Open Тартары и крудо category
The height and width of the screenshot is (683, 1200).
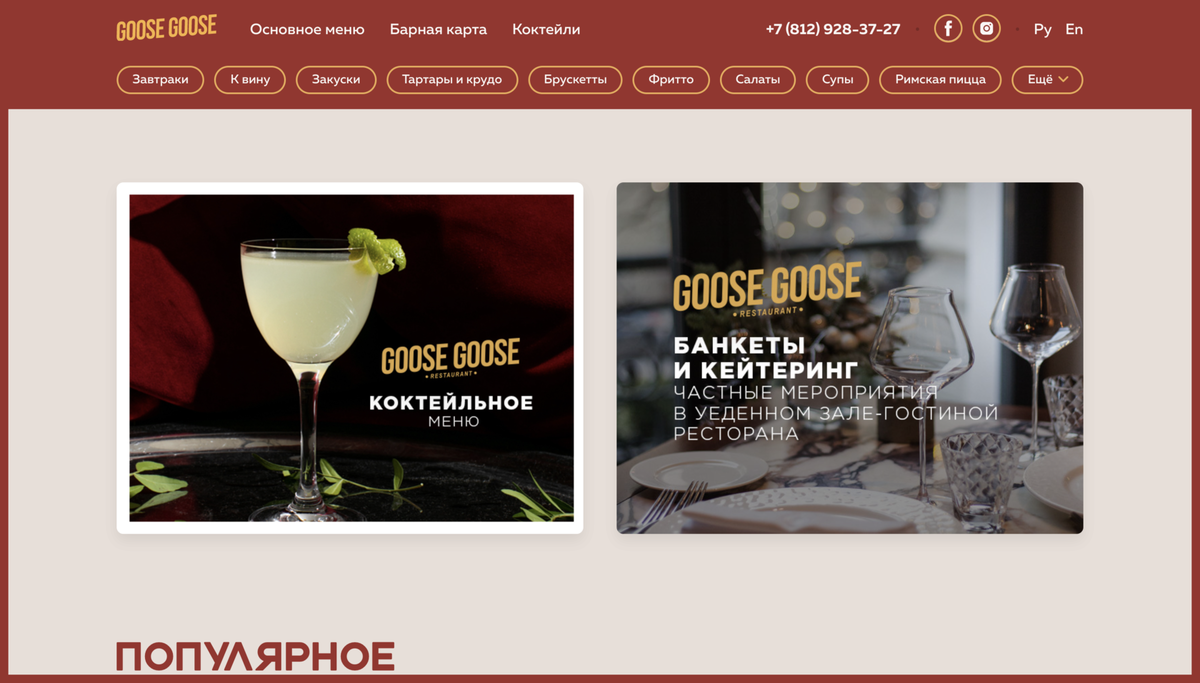(452, 79)
